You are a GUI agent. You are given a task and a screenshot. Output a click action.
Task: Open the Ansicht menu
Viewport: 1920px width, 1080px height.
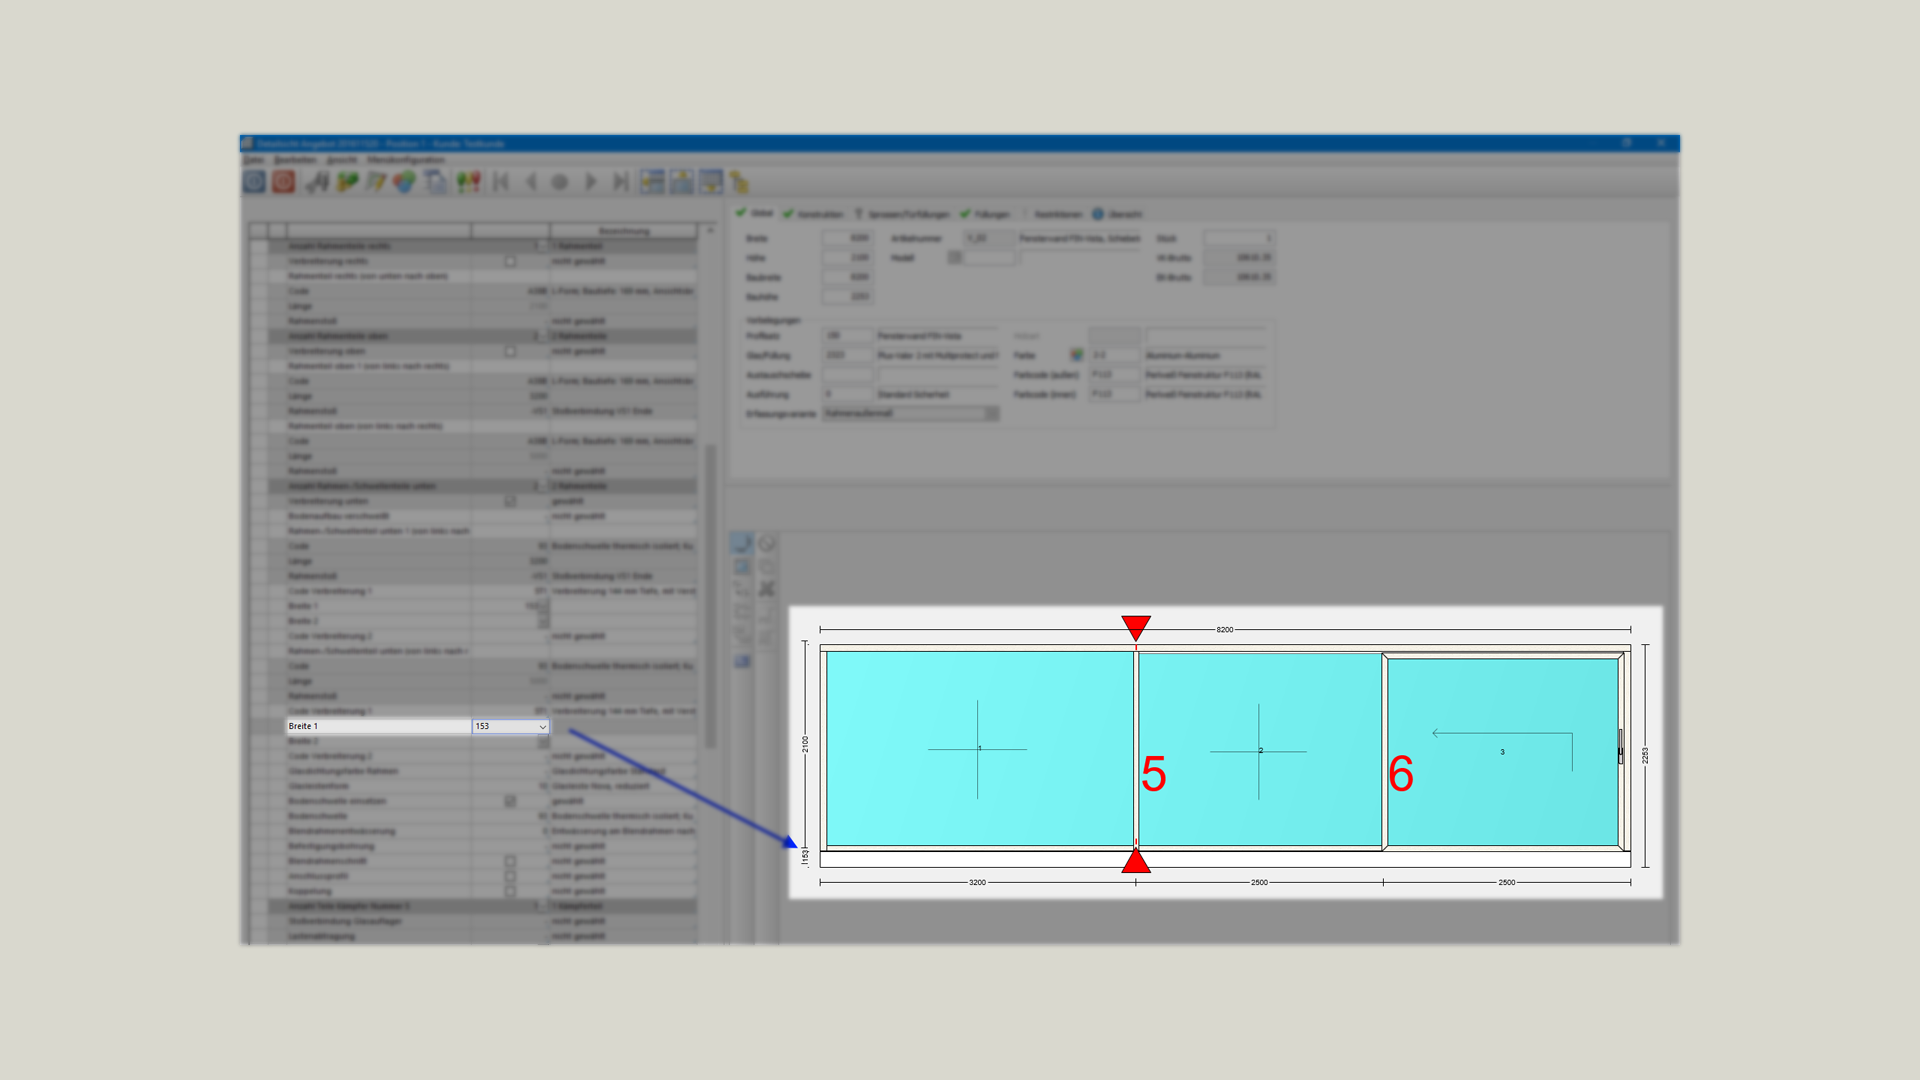click(342, 160)
